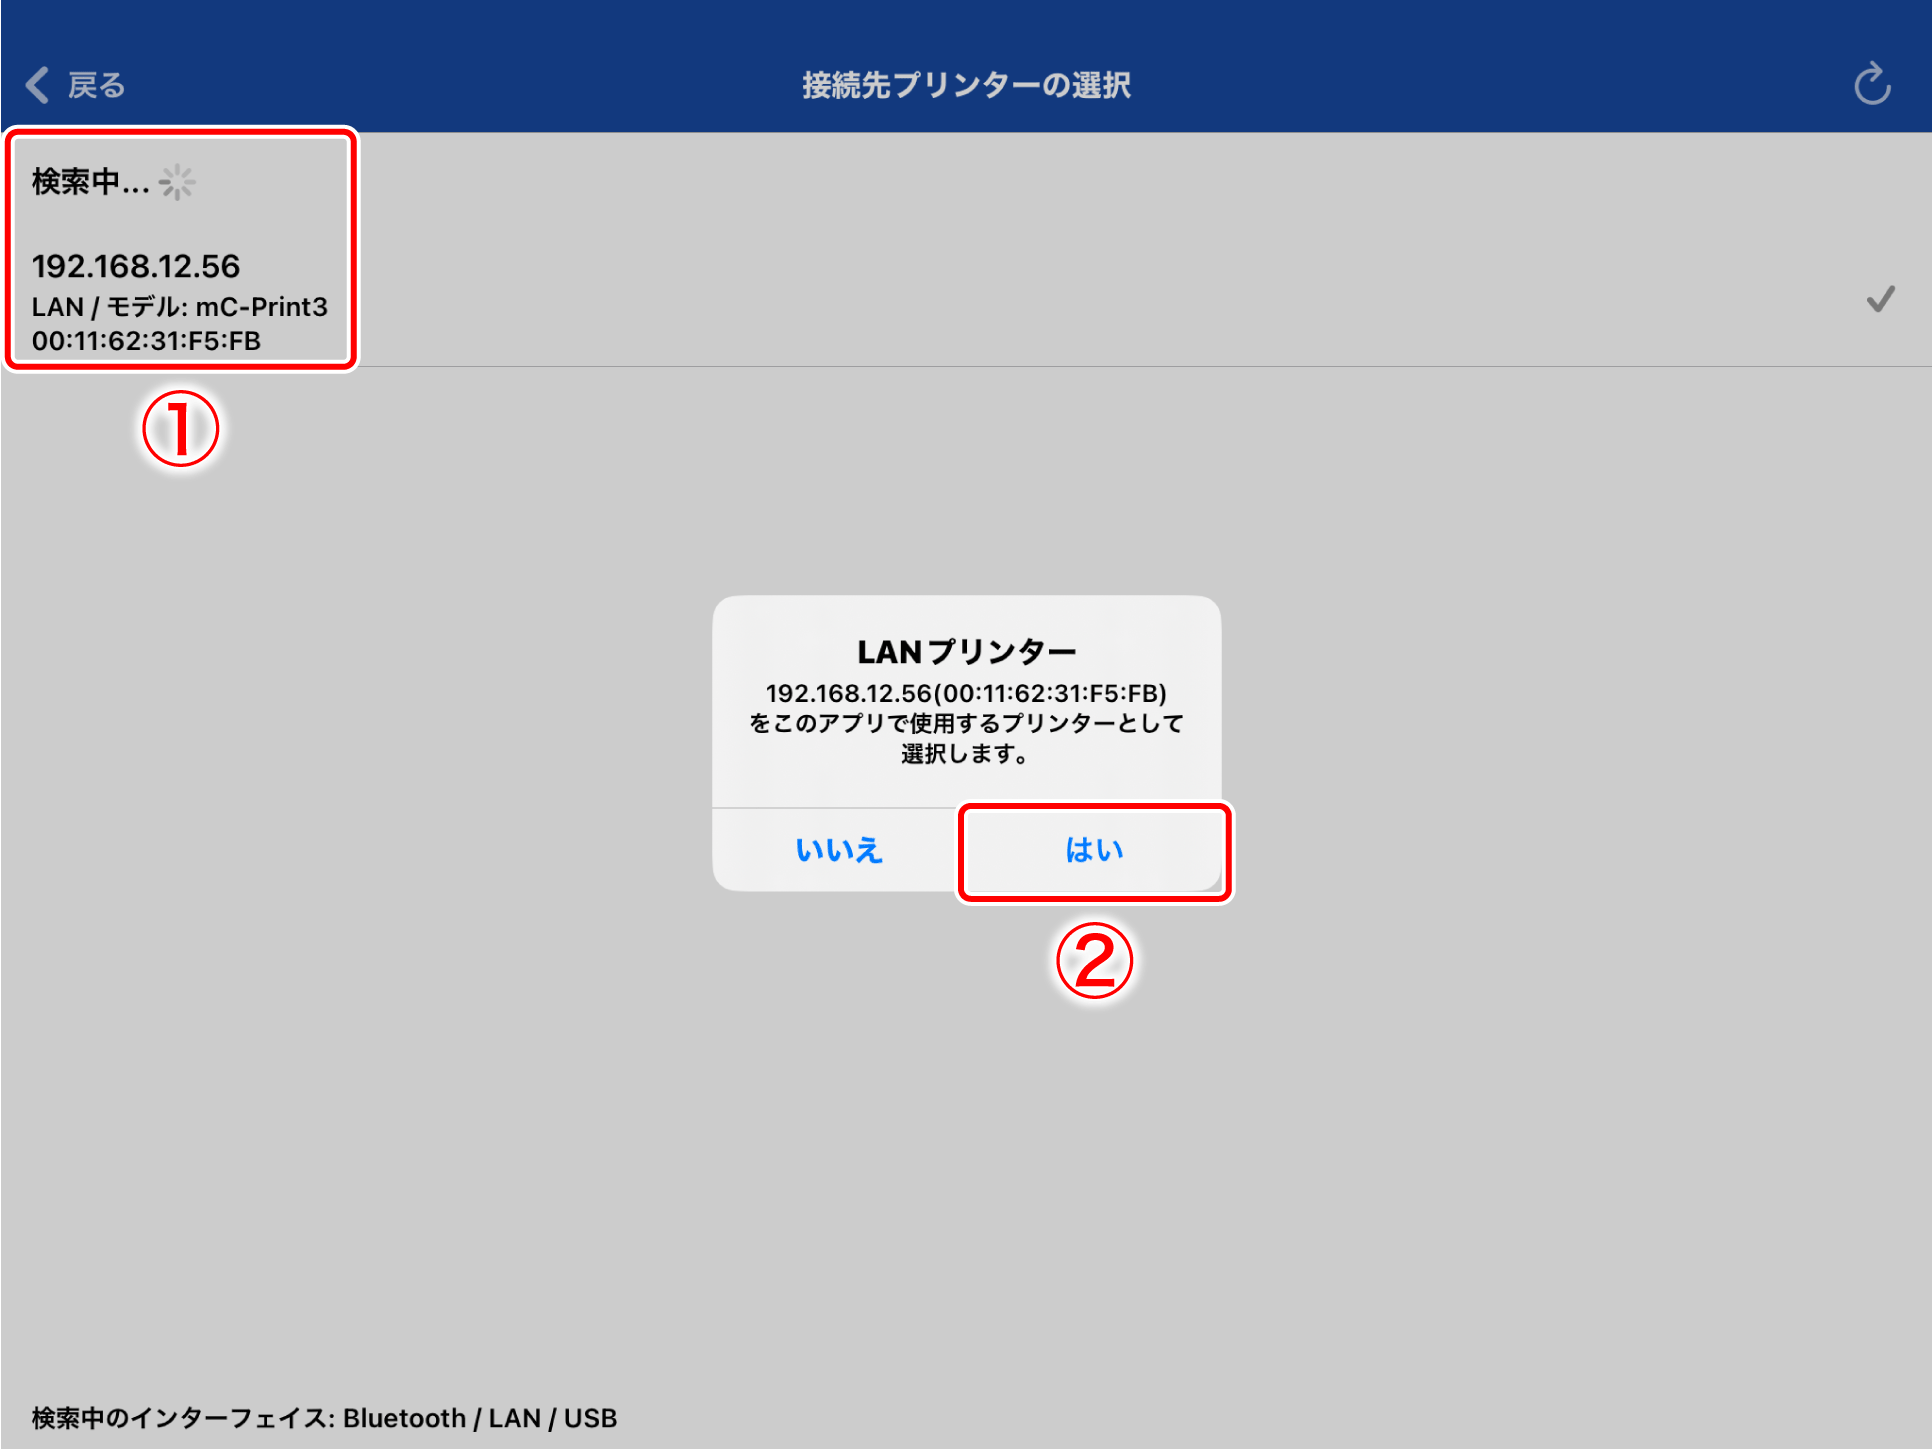Image resolution: width=1932 pixels, height=1449 pixels.
Task: Select the 接続先プリンターの選択 title
Action: pos(966,84)
